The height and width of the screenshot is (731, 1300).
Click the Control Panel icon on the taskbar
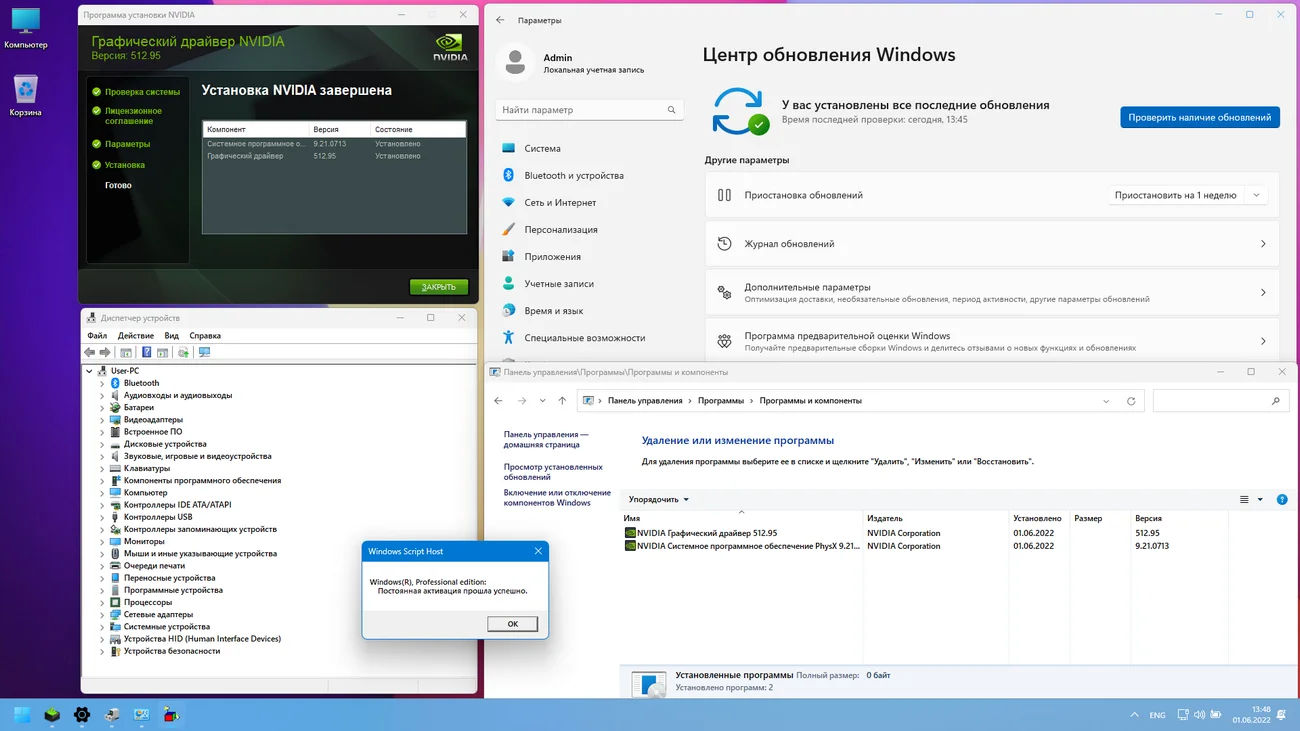[x=141, y=715]
